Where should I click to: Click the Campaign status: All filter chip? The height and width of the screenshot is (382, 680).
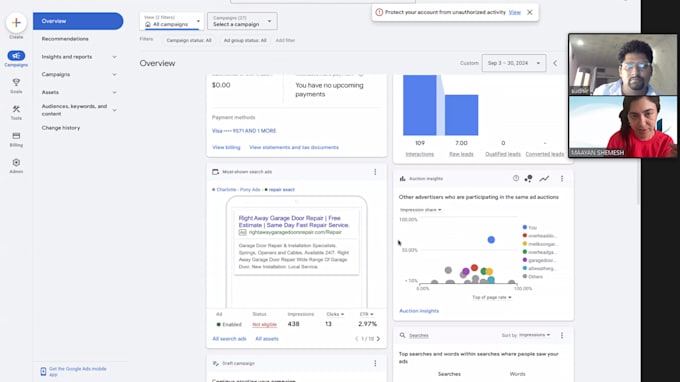tap(189, 40)
